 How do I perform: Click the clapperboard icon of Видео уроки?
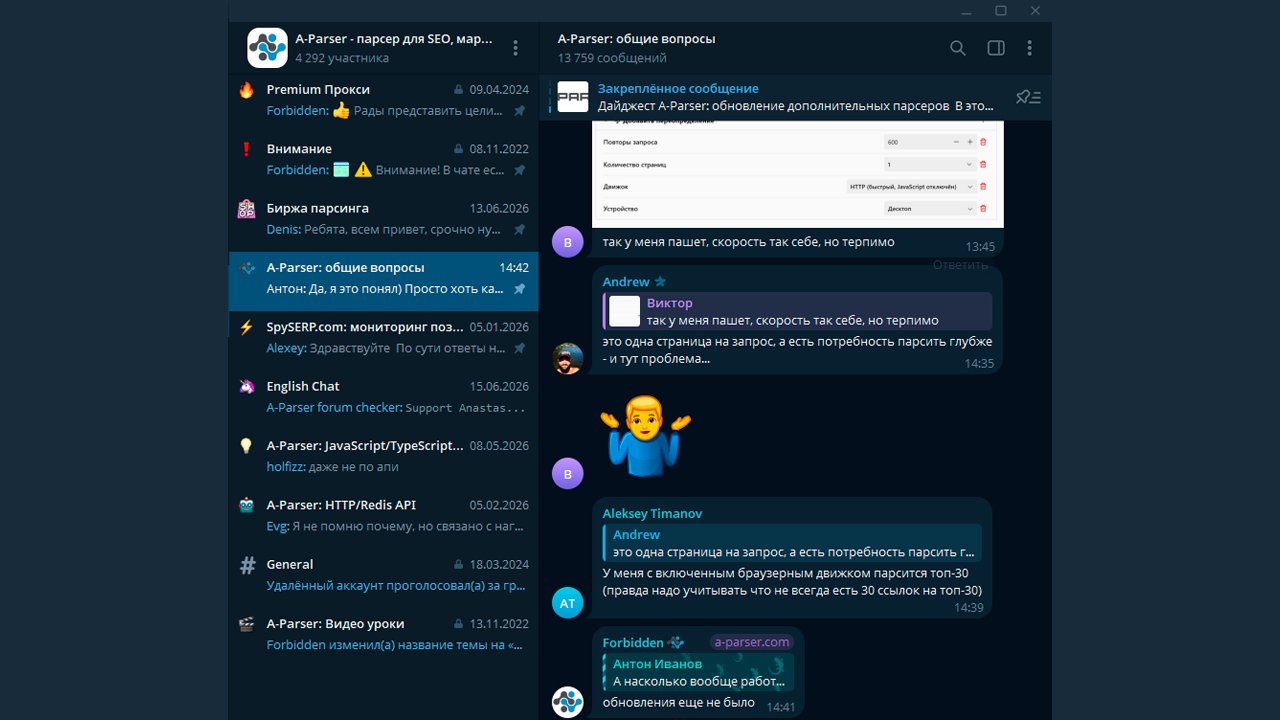point(246,624)
